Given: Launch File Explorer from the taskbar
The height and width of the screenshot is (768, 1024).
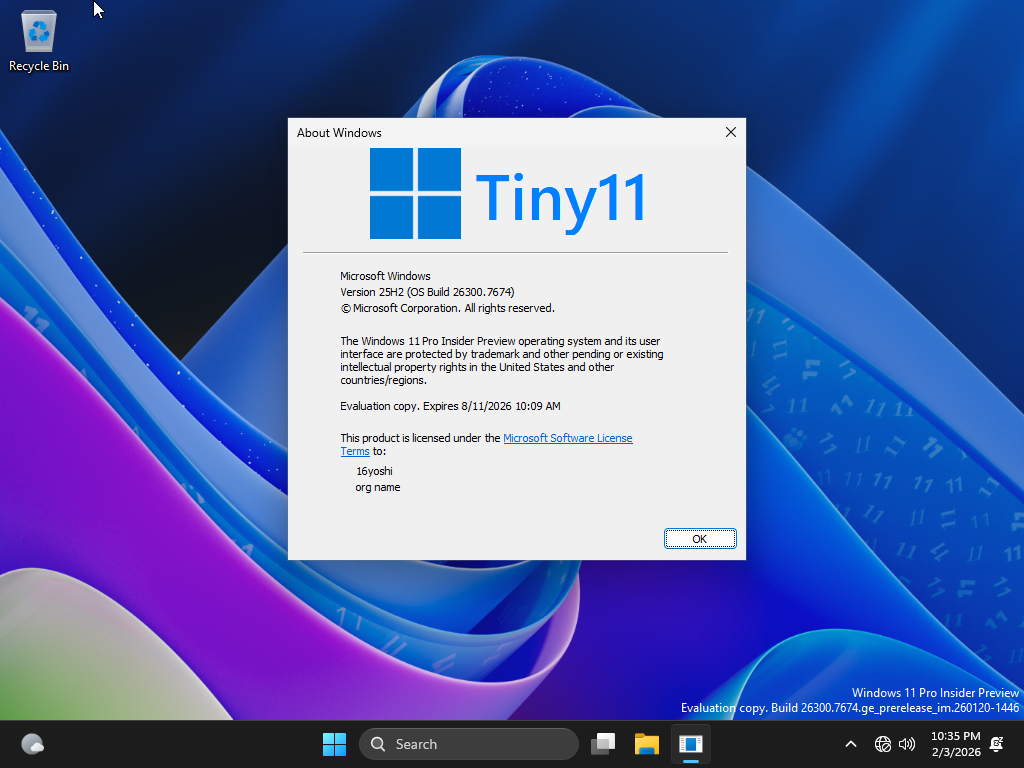Looking at the screenshot, I should (x=647, y=744).
